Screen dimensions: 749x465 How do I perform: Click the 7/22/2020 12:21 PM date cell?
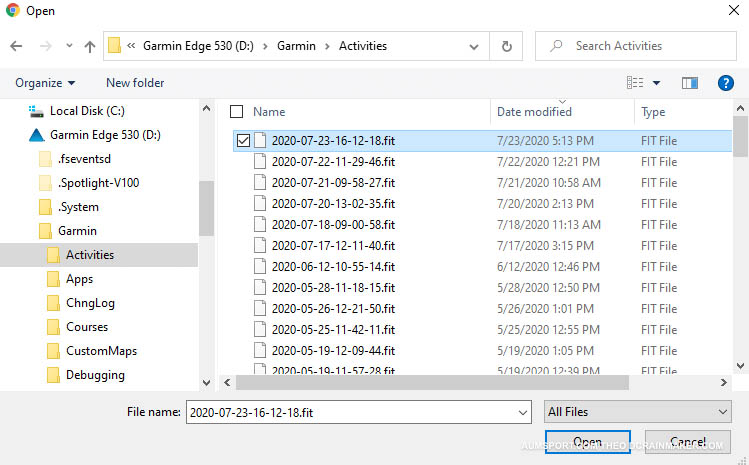[548, 162]
